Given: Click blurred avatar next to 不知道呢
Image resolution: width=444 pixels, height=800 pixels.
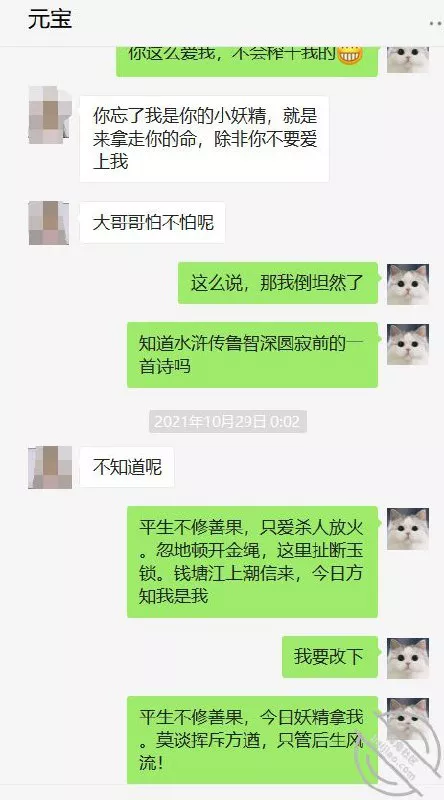Looking at the screenshot, I should (50, 467).
